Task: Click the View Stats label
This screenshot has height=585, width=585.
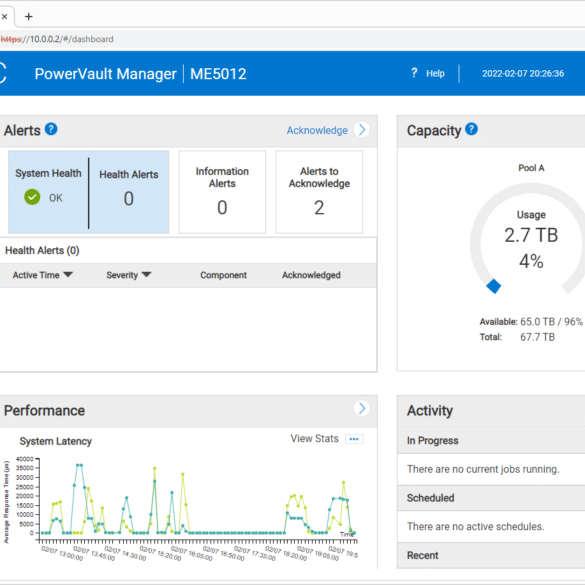Action: pyautogui.click(x=315, y=438)
